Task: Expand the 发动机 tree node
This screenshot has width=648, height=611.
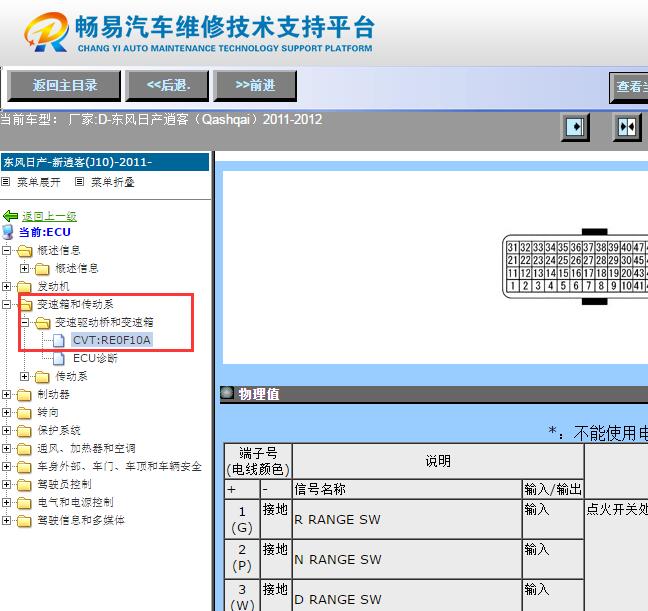Action: tap(6, 286)
